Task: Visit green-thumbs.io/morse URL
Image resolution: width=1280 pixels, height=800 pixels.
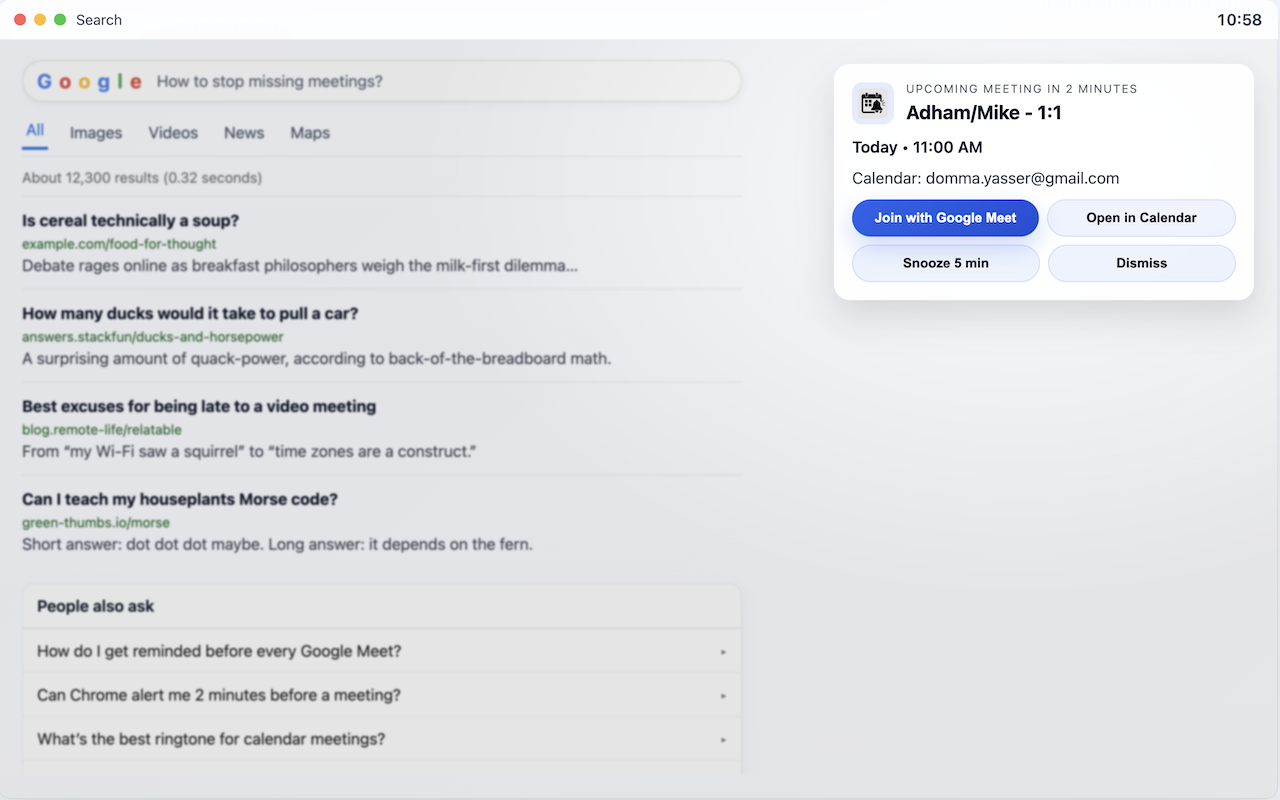Action: (96, 523)
